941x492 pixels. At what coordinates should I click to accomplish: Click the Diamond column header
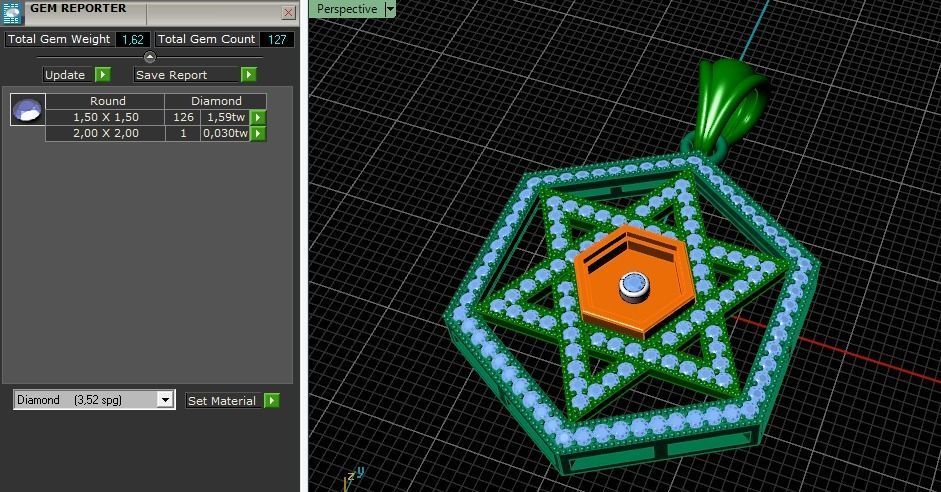[216, 101]
